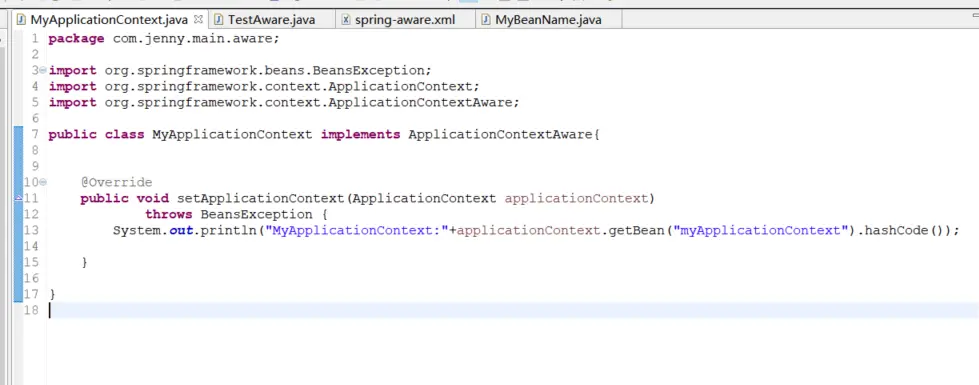Click the 'throws' keyword on line 12
The width and height of the screenshot is (979, 385).
click(x=169, y=215)
